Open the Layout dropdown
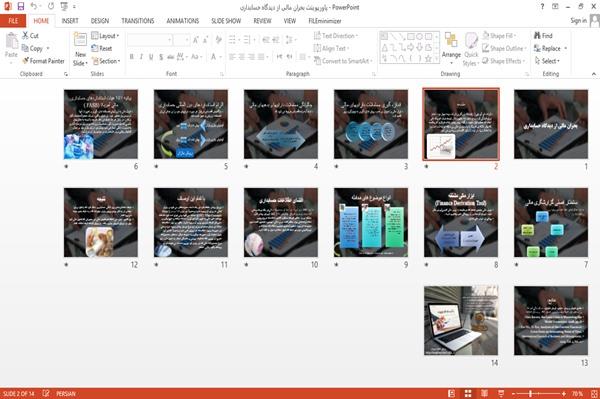The image size is (600, 399). point(105,36)
